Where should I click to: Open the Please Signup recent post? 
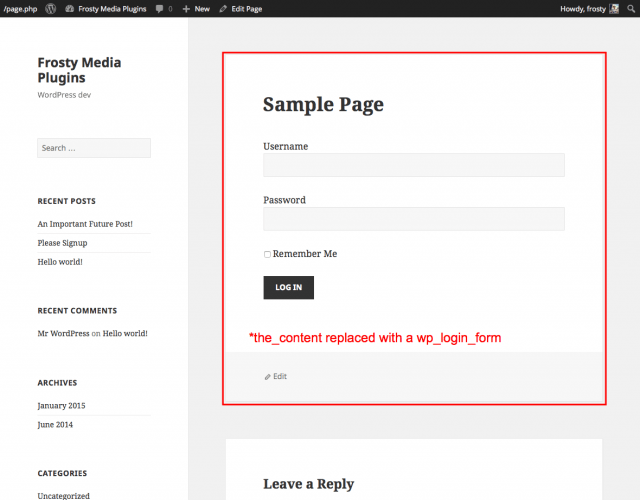(x=62, y=243)
